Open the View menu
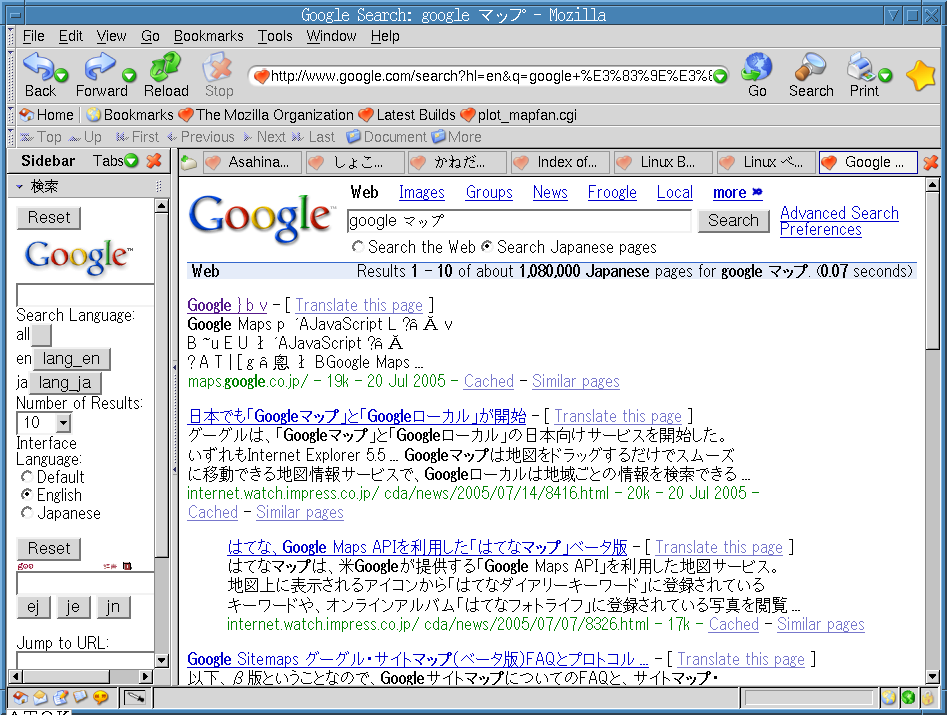947x715 pixels. [111, 36]
